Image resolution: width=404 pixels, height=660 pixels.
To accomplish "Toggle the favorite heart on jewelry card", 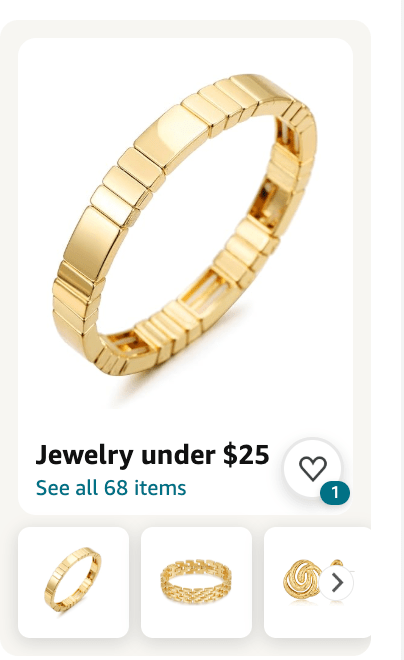I will click(313, 468).
